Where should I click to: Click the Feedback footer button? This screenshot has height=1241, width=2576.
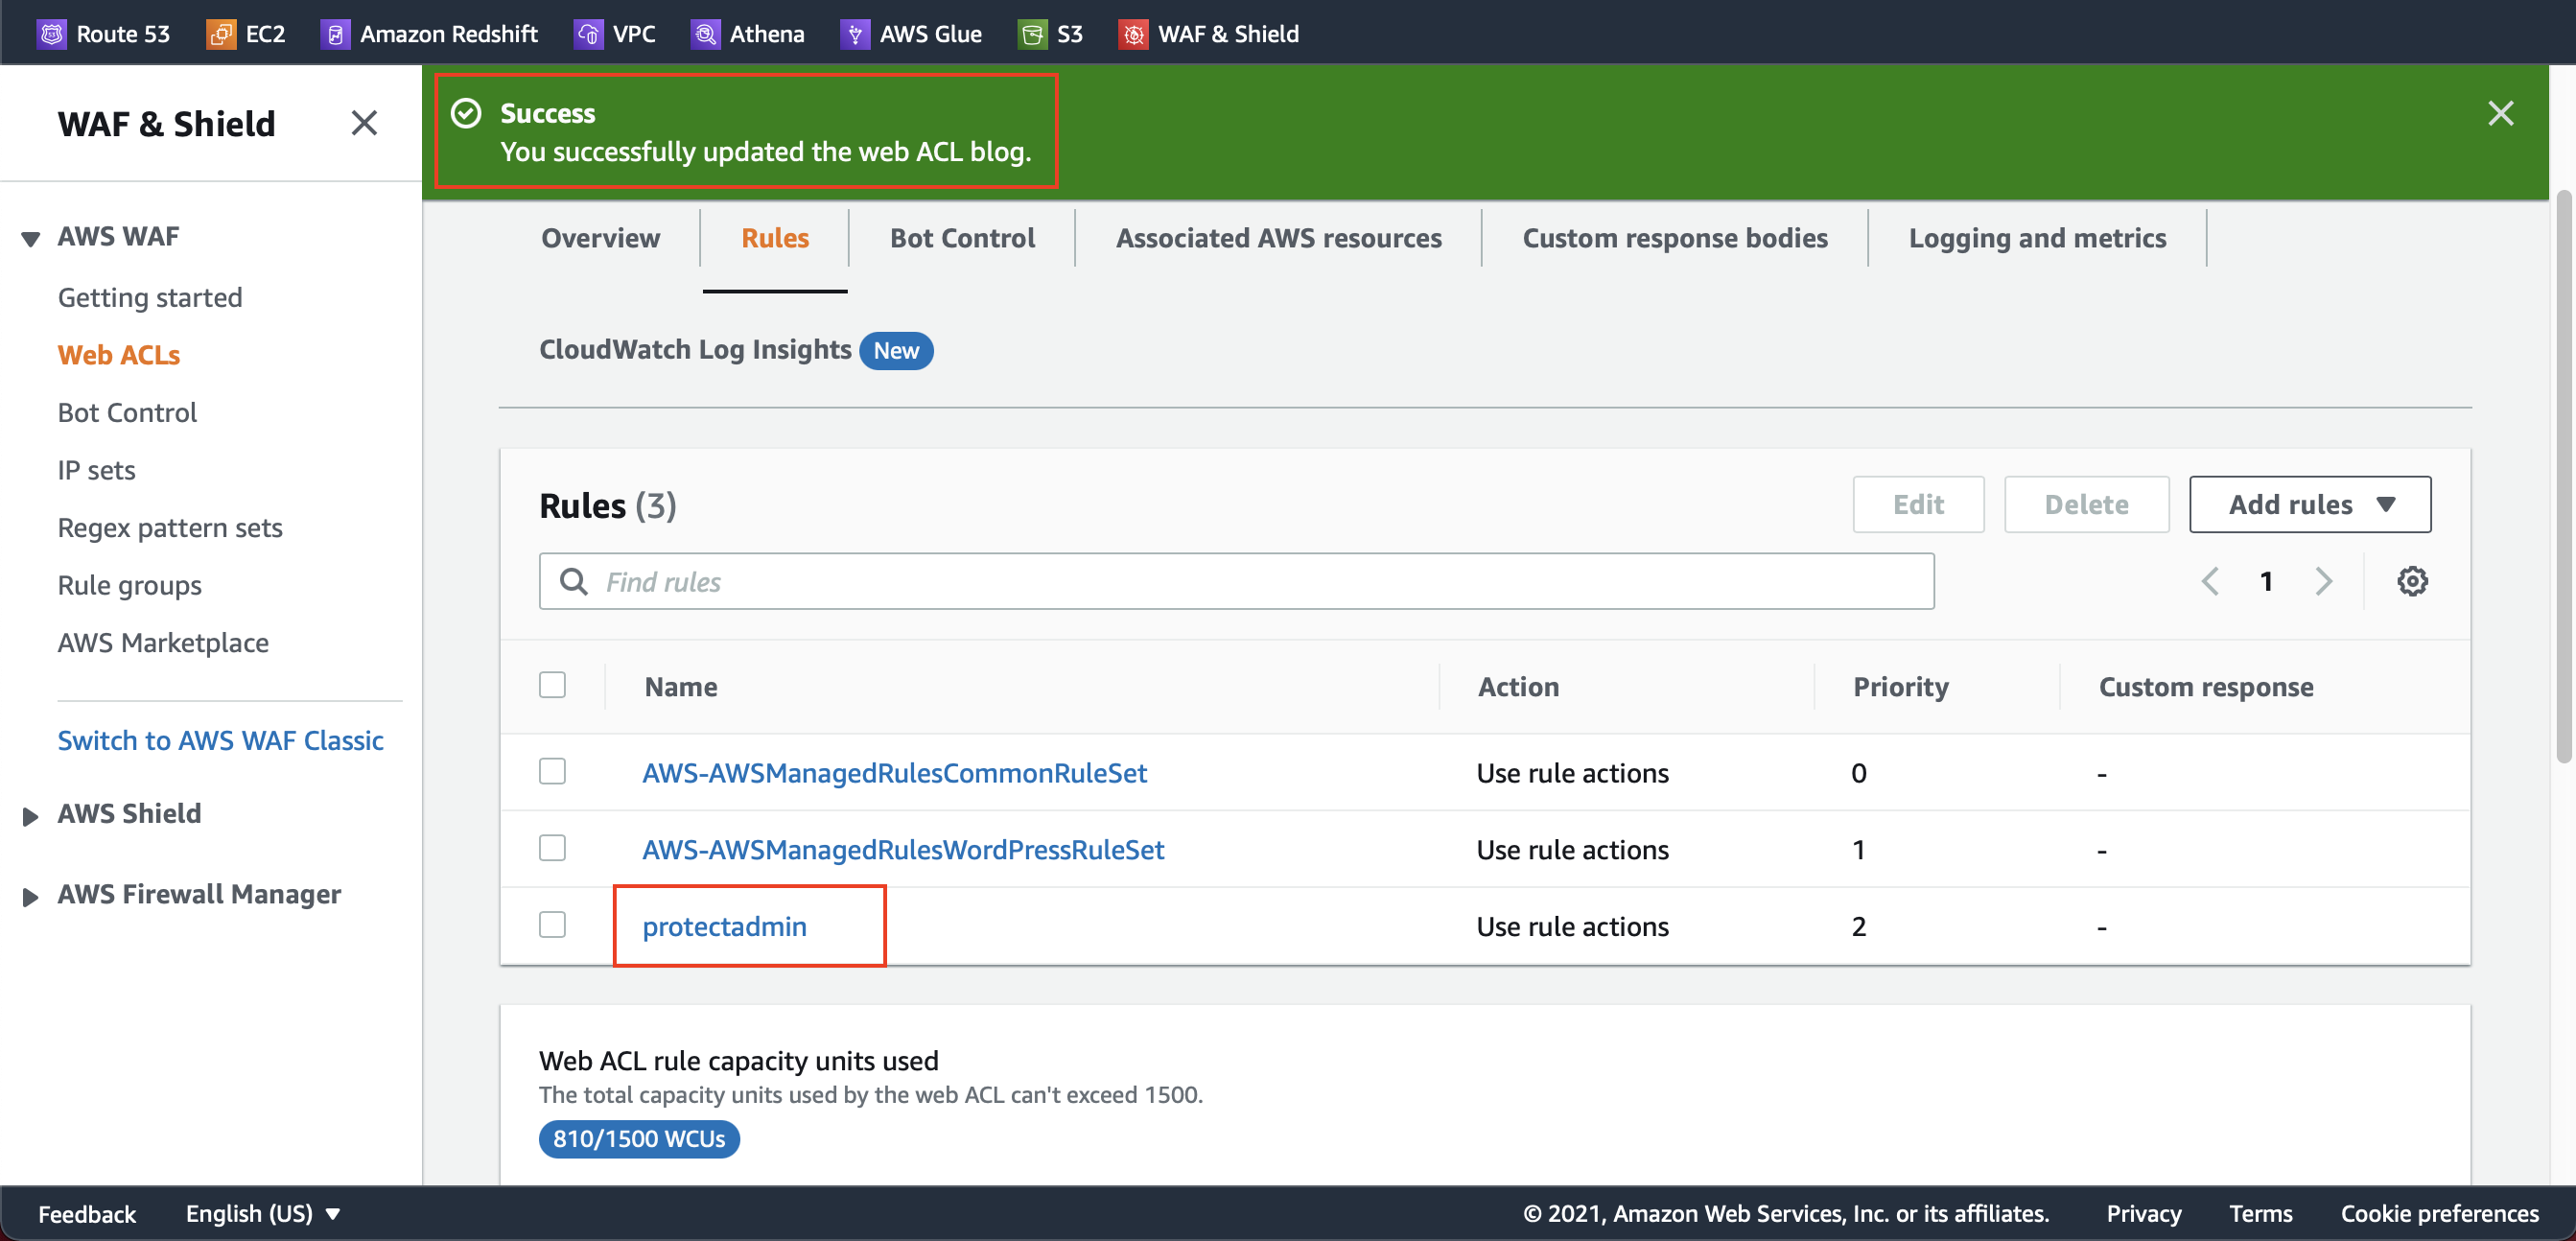pos(87,1213)
